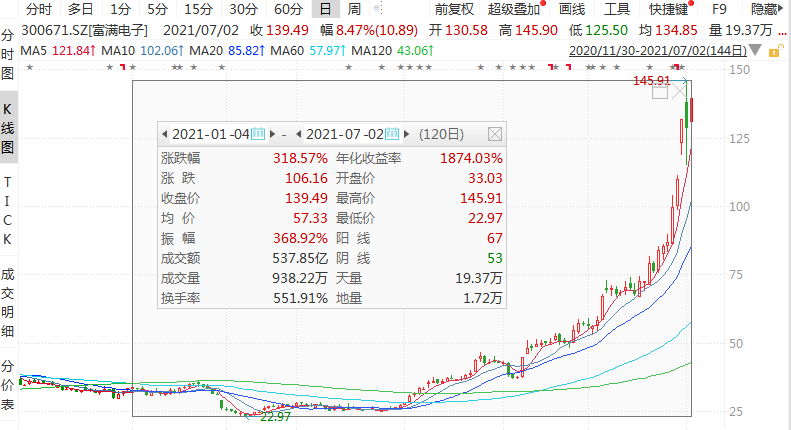Viewport: 791px width, 430px height.
Task: Maximize the selected chart region via square icon
Action: [x=660, y=92]
